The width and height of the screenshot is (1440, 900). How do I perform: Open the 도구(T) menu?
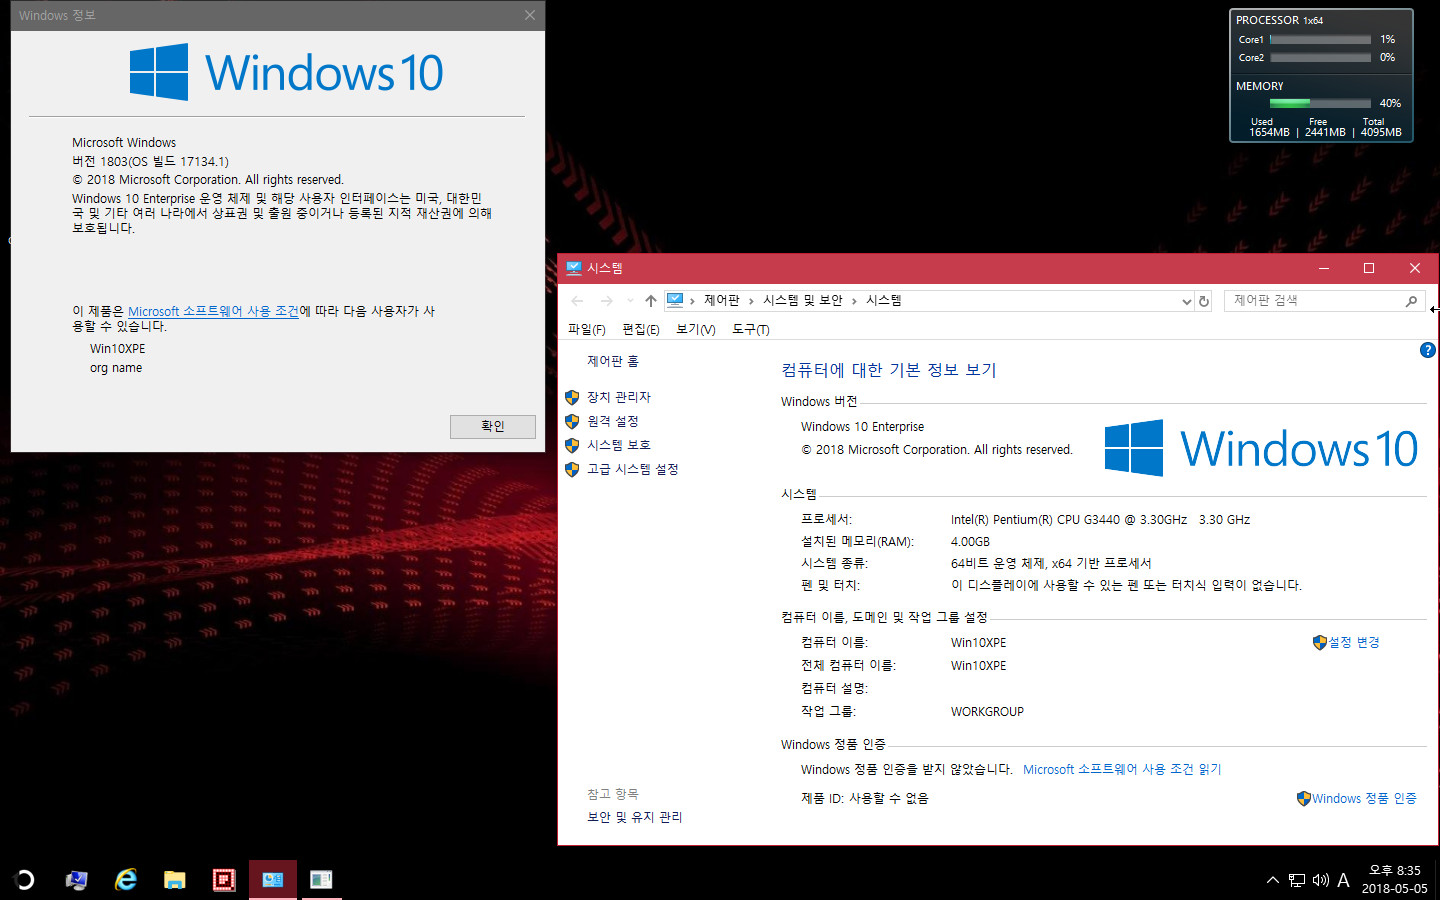pos(751,329)
